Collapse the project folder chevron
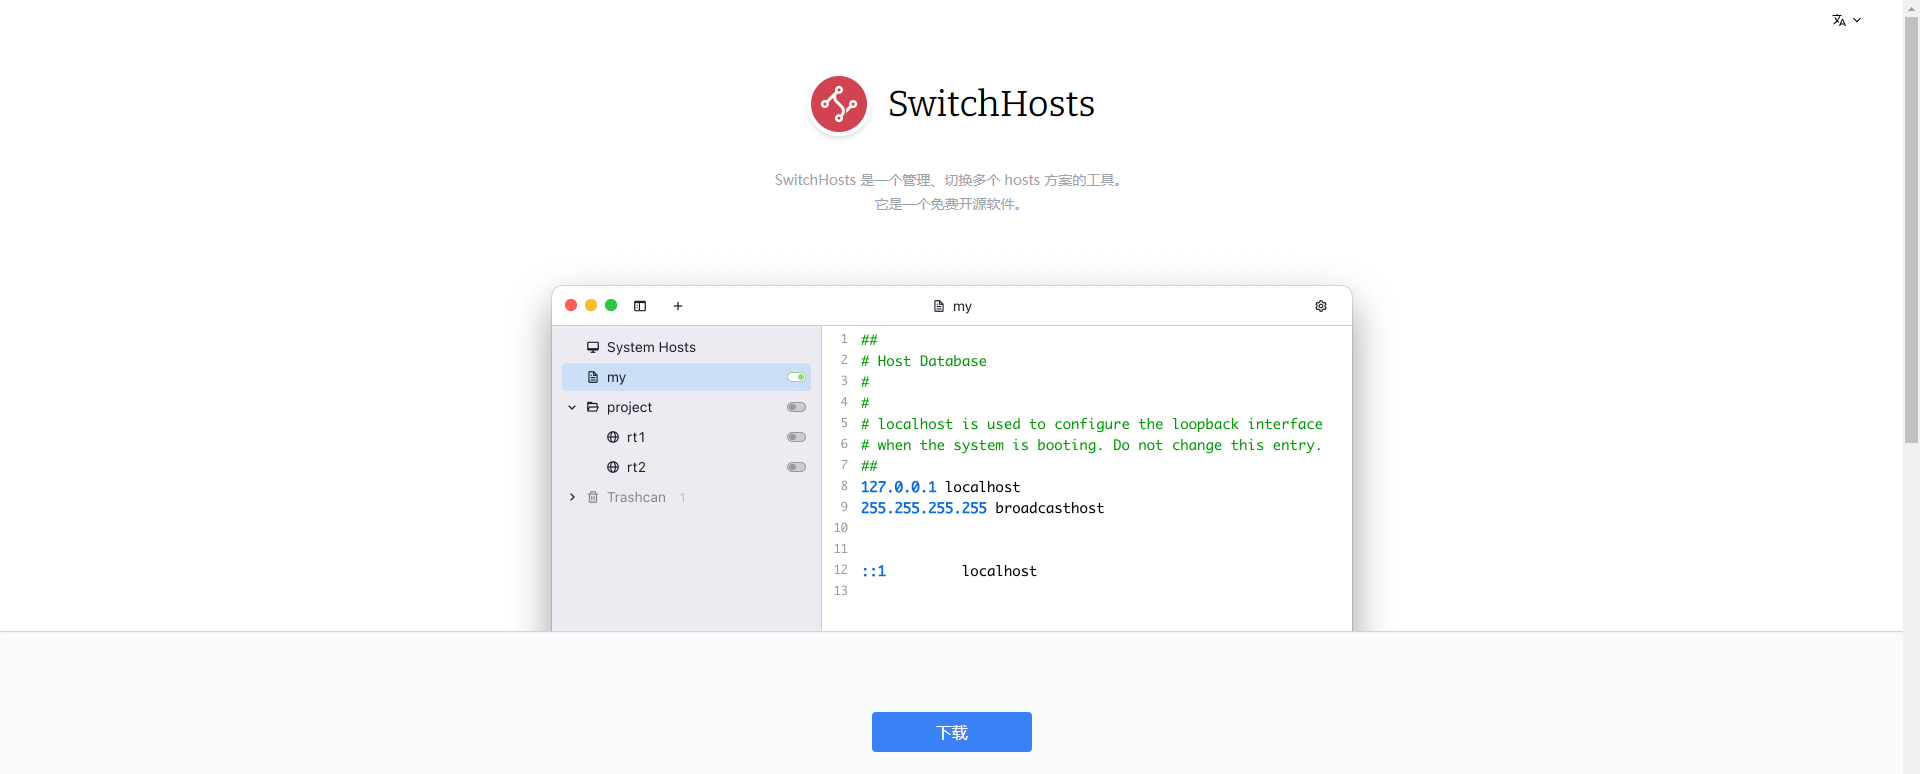 pyautogui.click(x=572, y=407)
